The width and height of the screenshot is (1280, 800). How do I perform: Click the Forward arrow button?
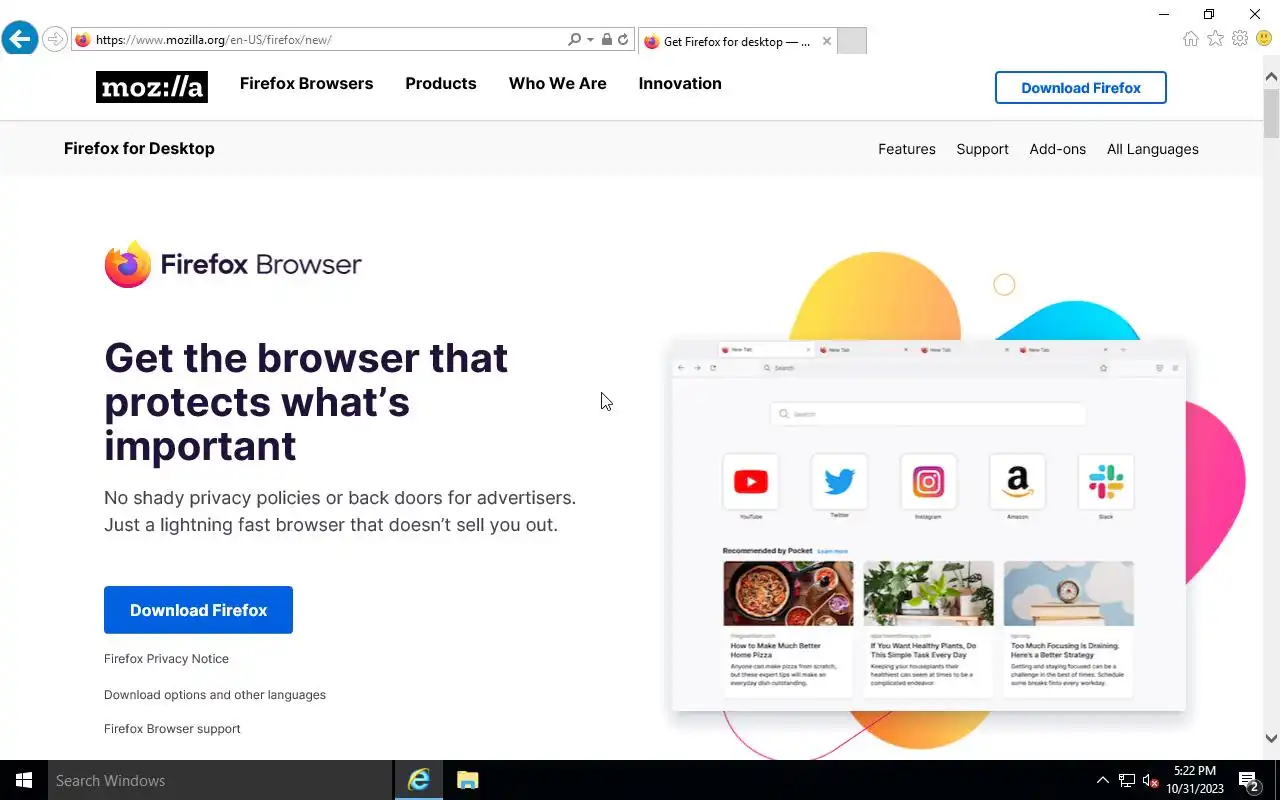55,40
